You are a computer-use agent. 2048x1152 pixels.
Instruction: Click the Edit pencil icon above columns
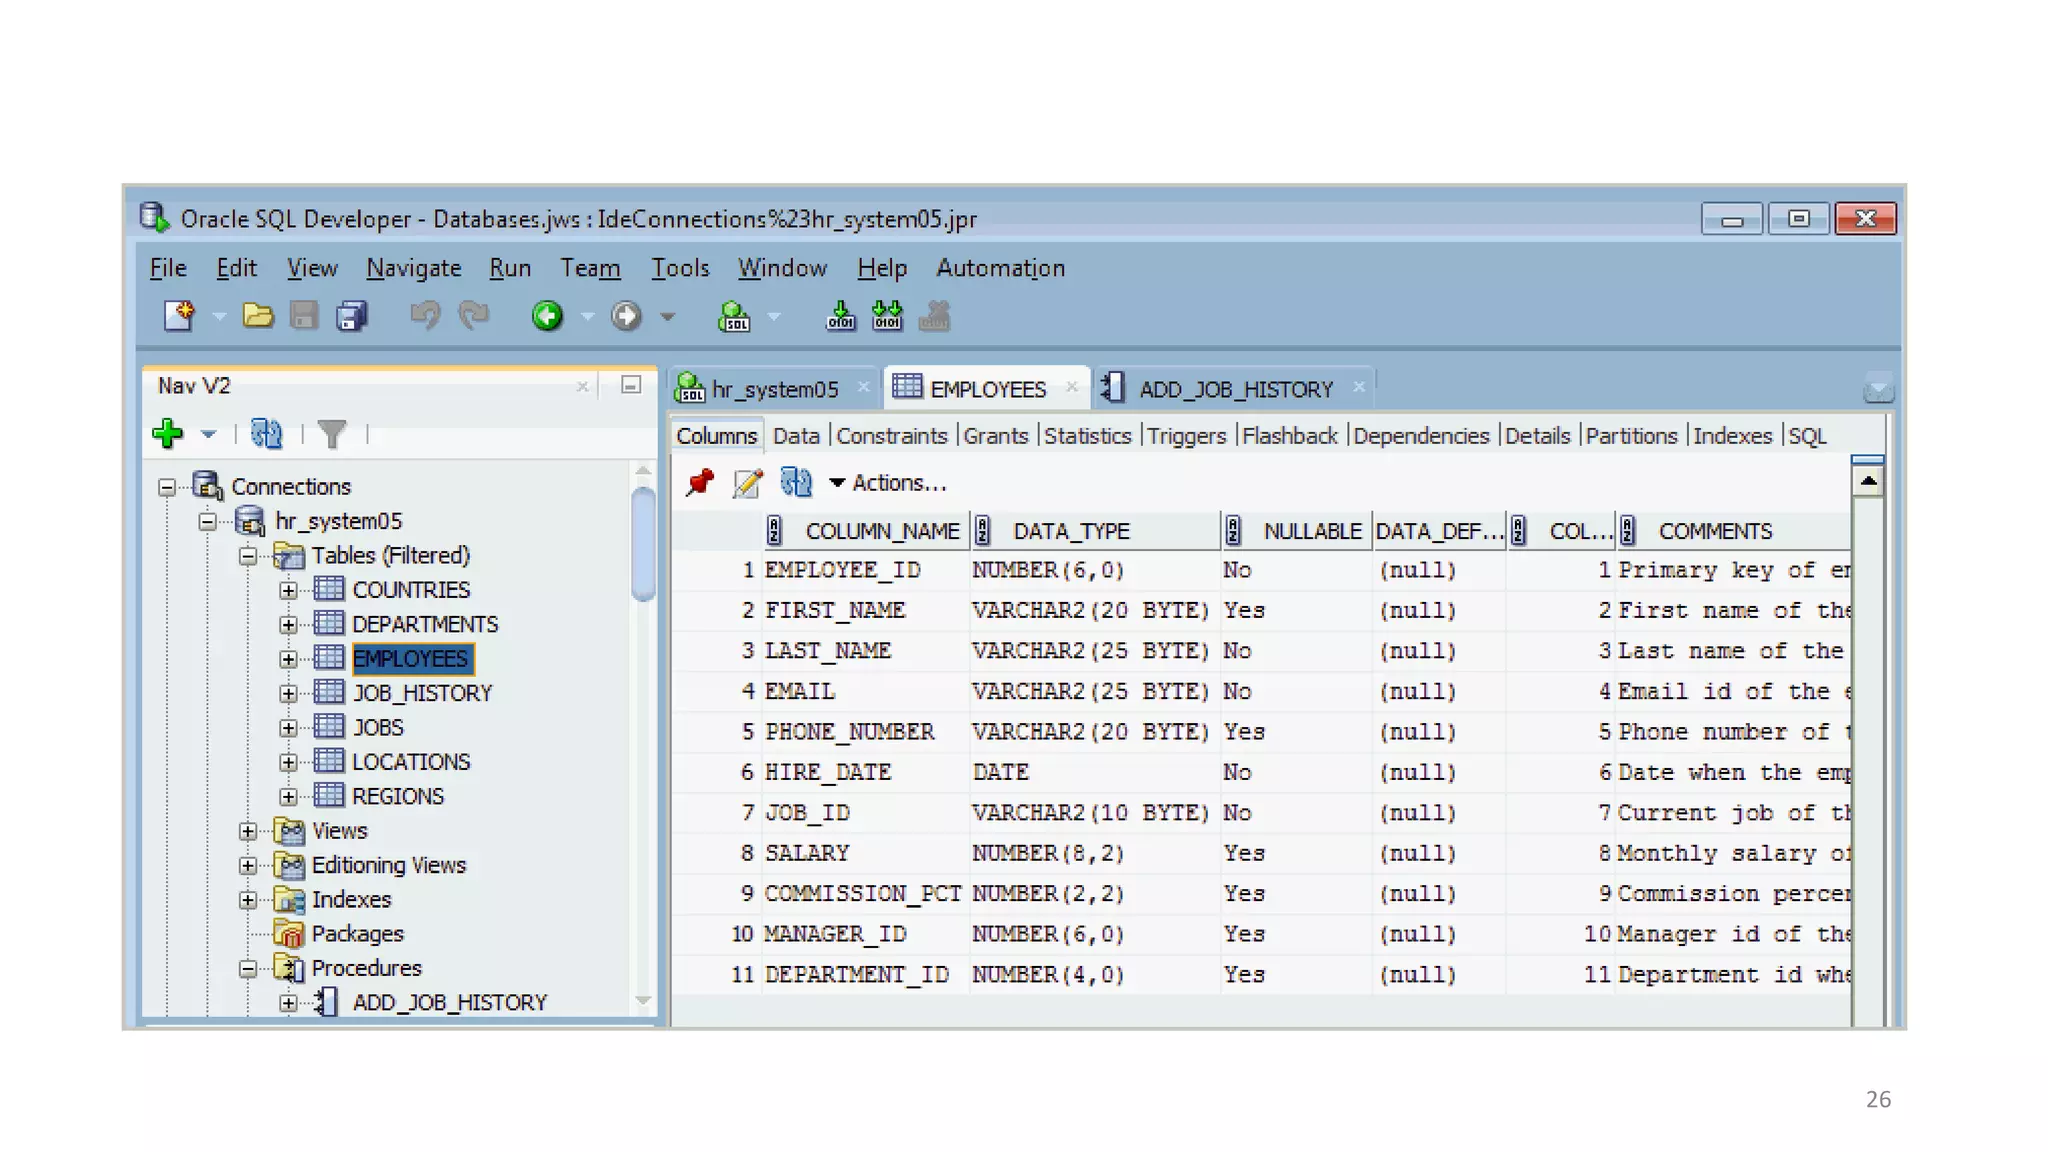tap(747, 483)
